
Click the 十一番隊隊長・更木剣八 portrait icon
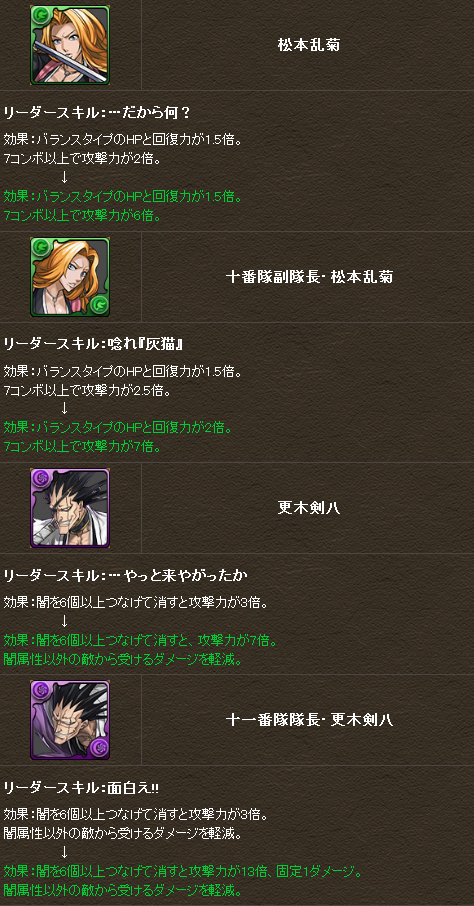click(x=70, y=720)
